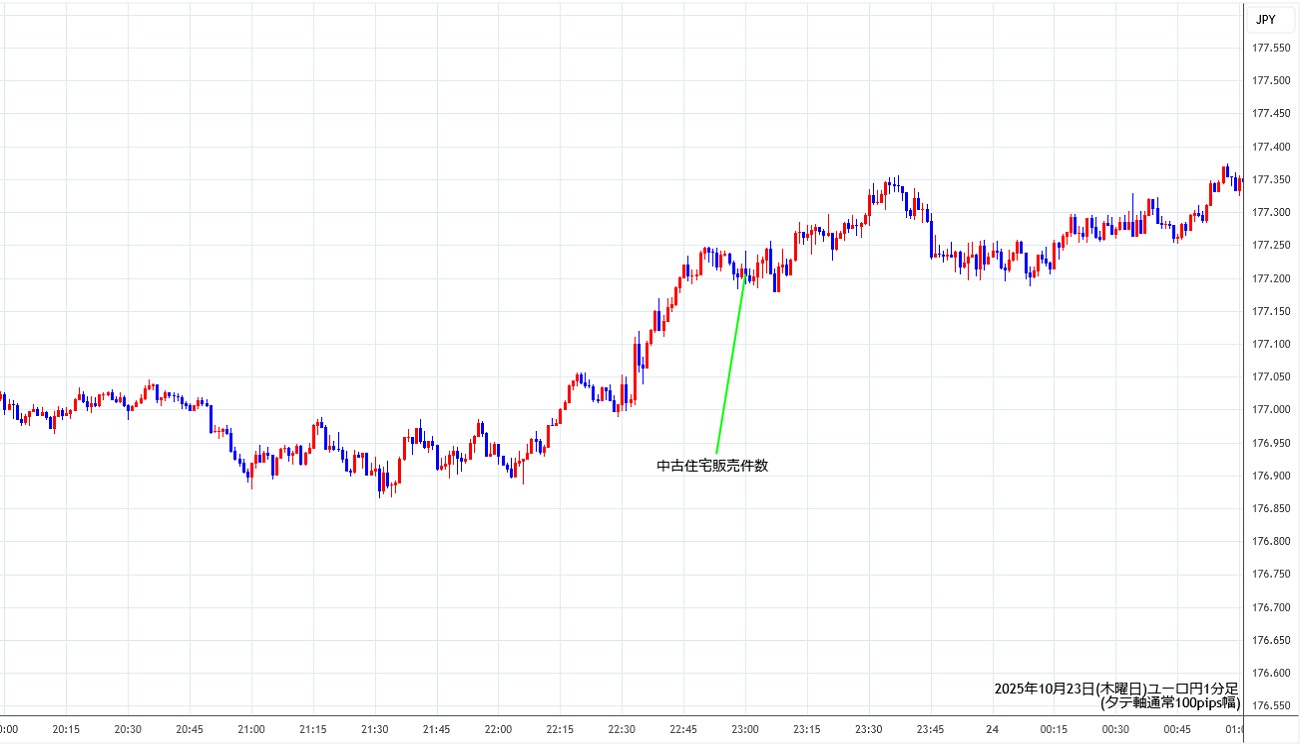Click the 24 date-change time label
Screen dimensions: 1300x745
pos(992,730)
